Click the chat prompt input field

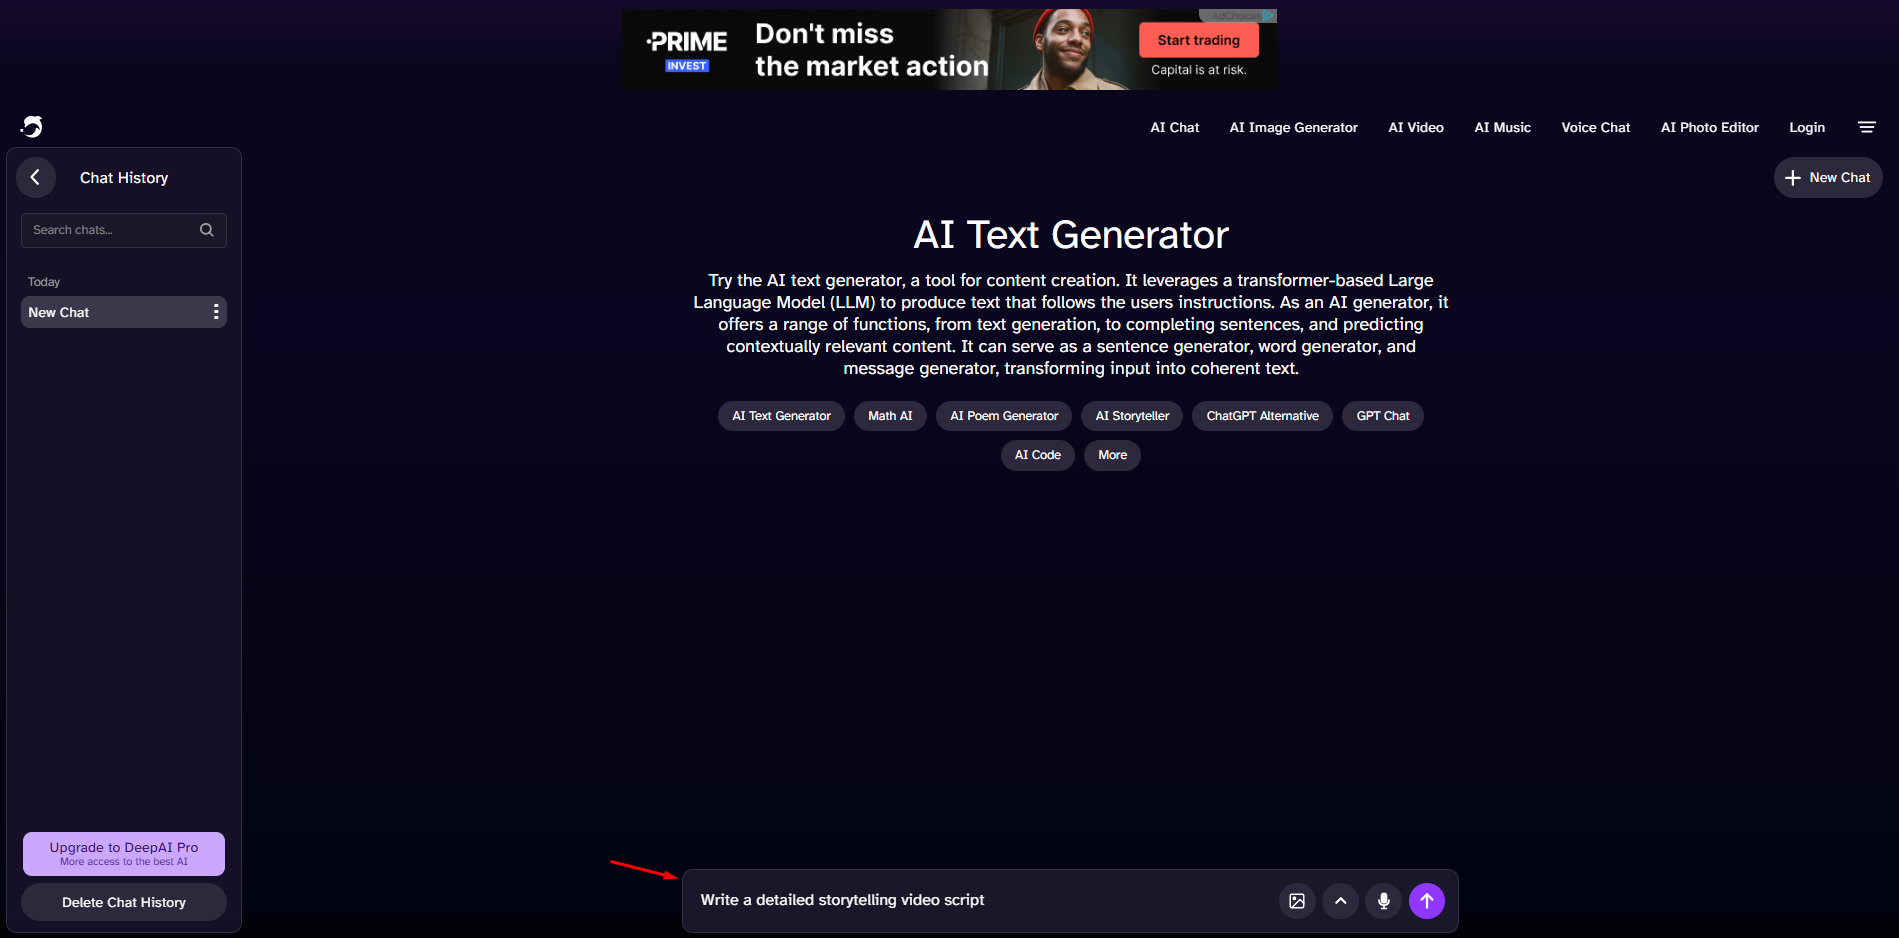950,900
